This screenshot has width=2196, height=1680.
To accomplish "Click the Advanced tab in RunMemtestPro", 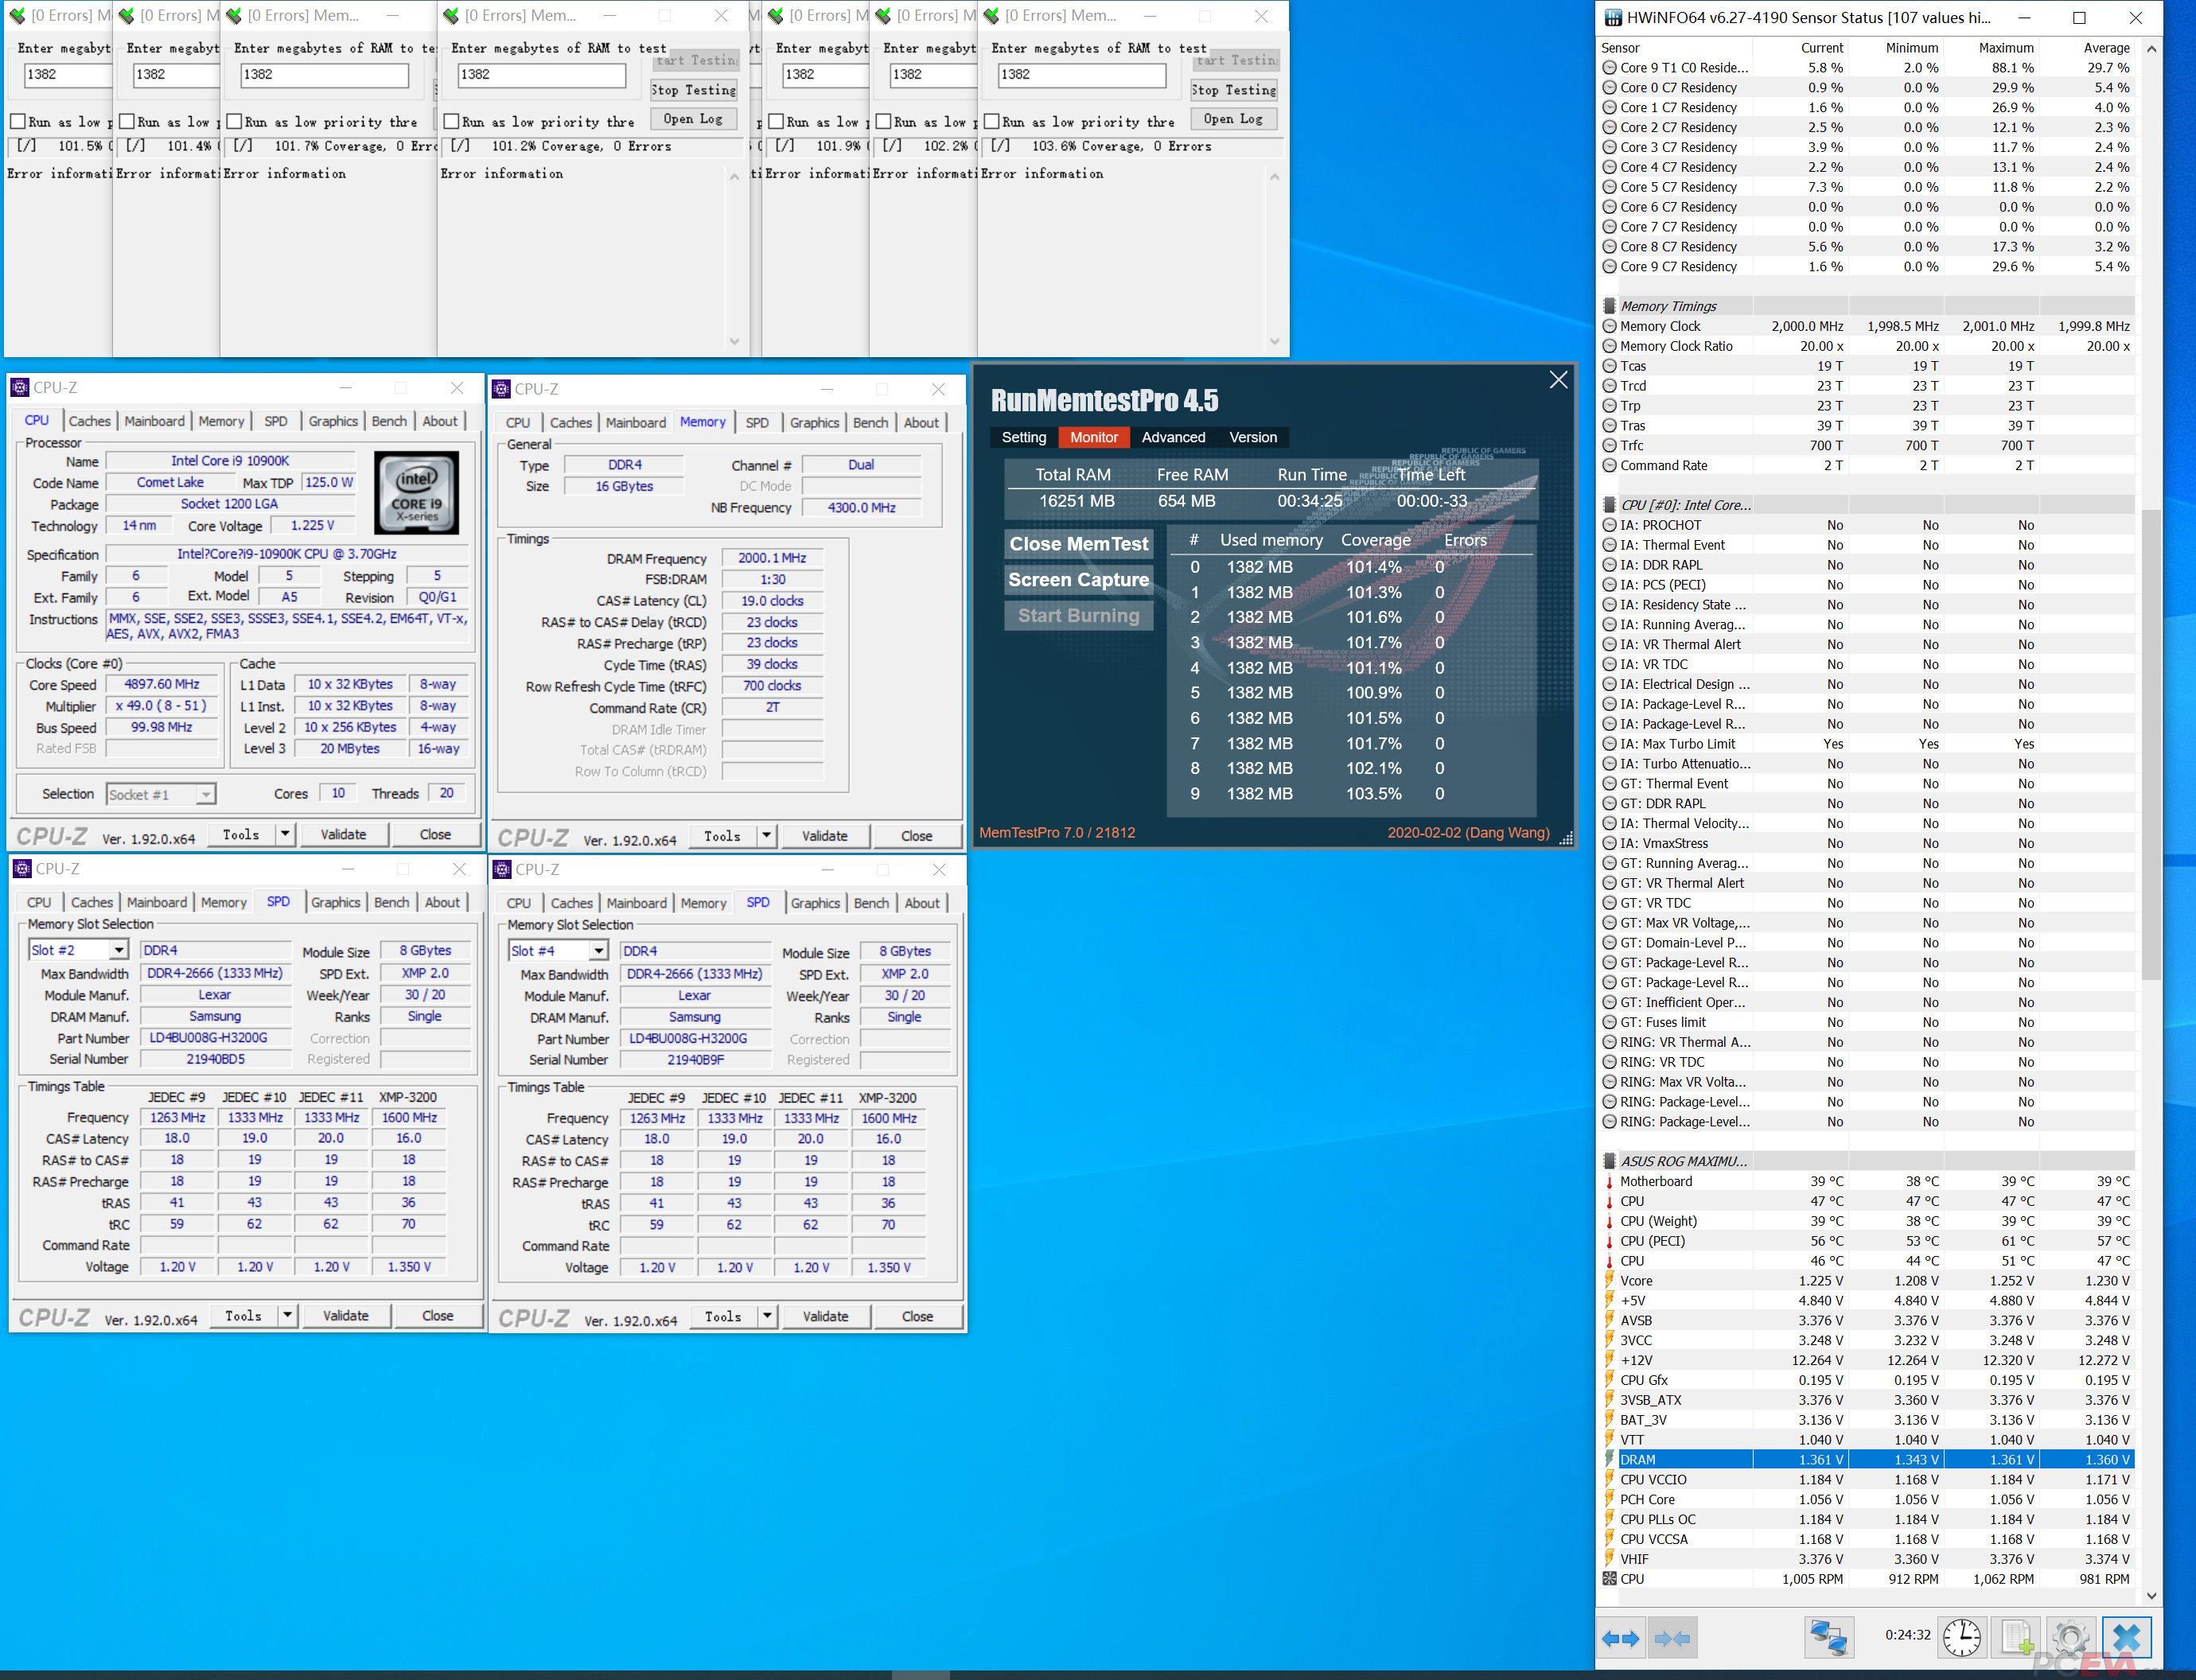I will coord(1169,436).
